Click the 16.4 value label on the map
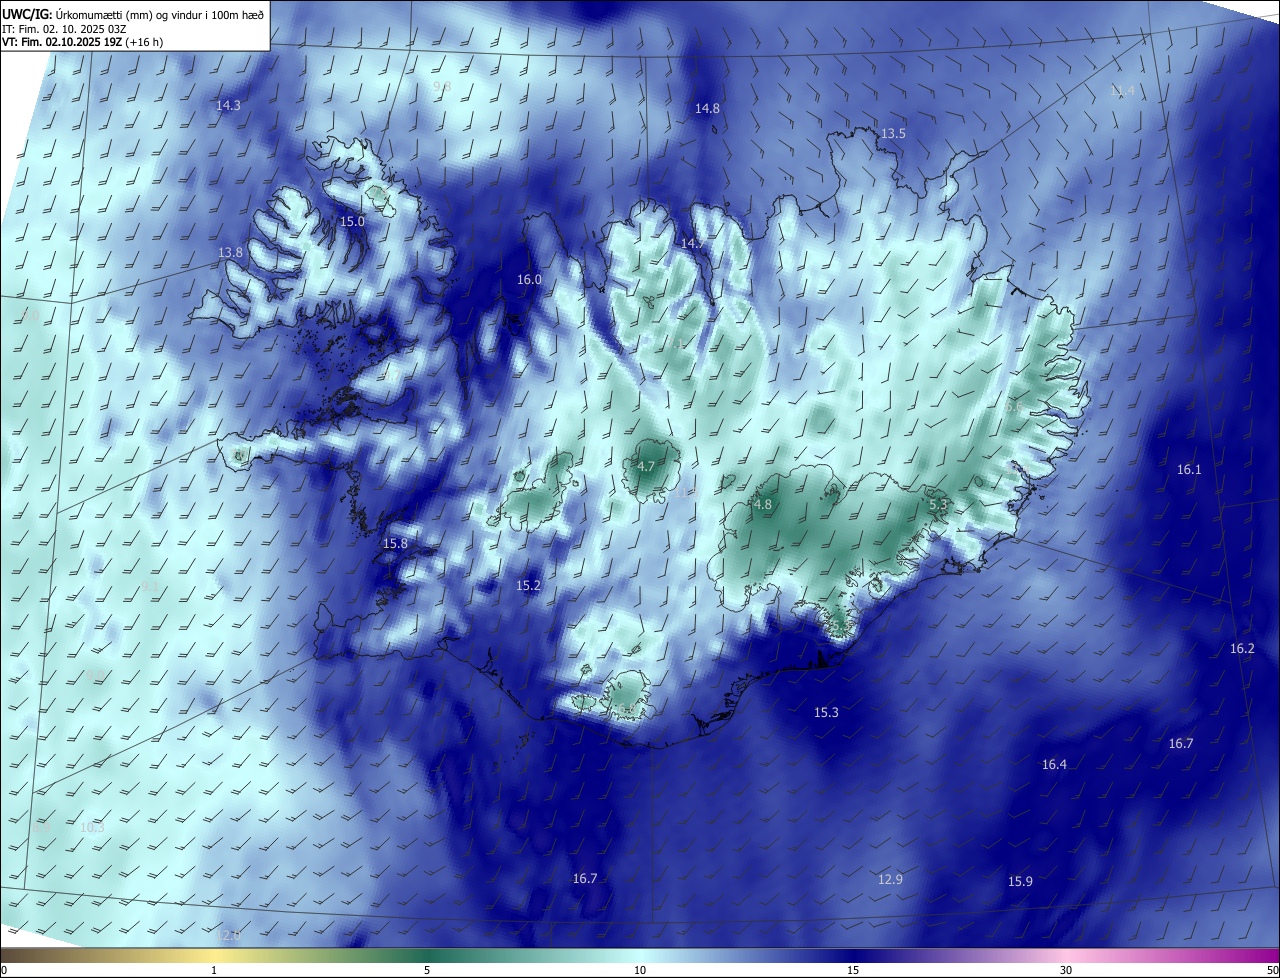This screenshot has height=978, width=1280. point(1055,765)
